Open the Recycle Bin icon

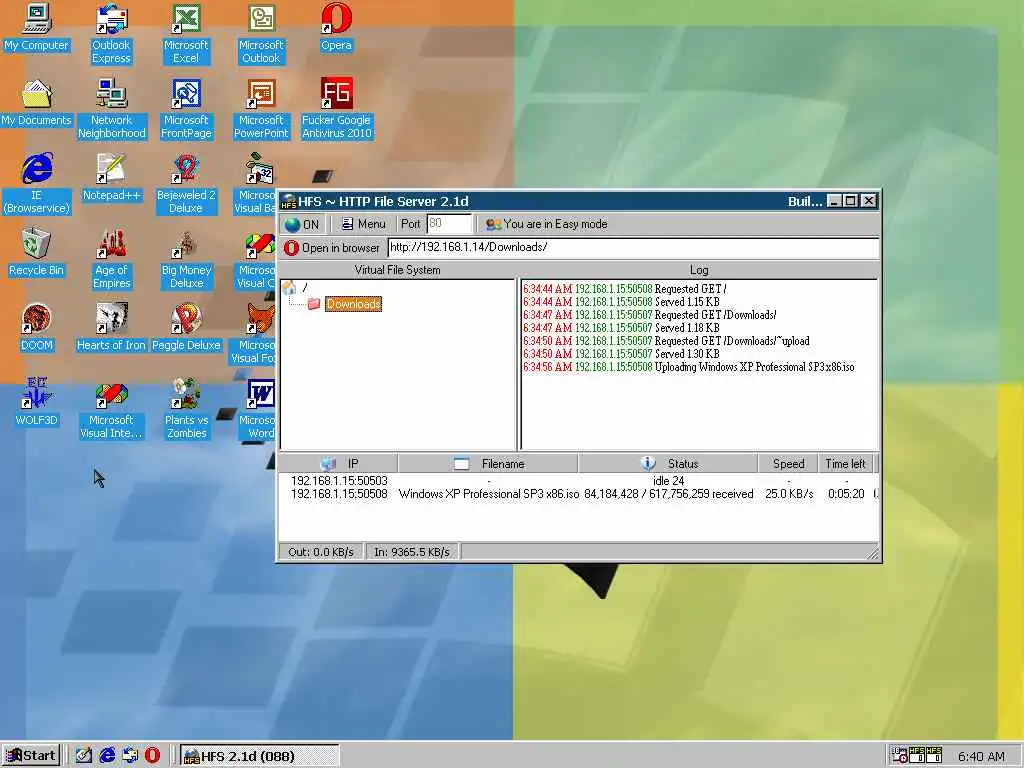pyautogui.click(x=37, y=253)
